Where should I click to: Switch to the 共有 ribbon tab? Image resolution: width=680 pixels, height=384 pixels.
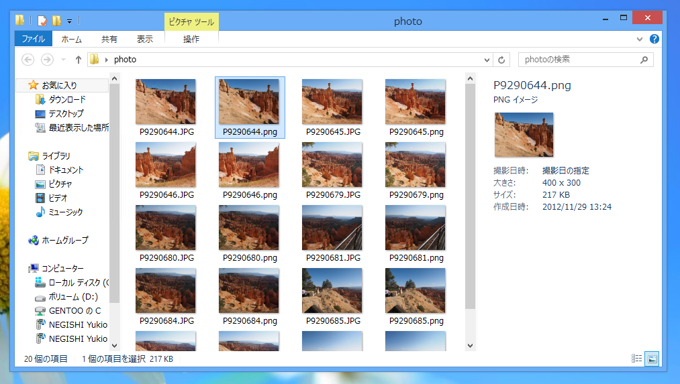tap(109, 39)
